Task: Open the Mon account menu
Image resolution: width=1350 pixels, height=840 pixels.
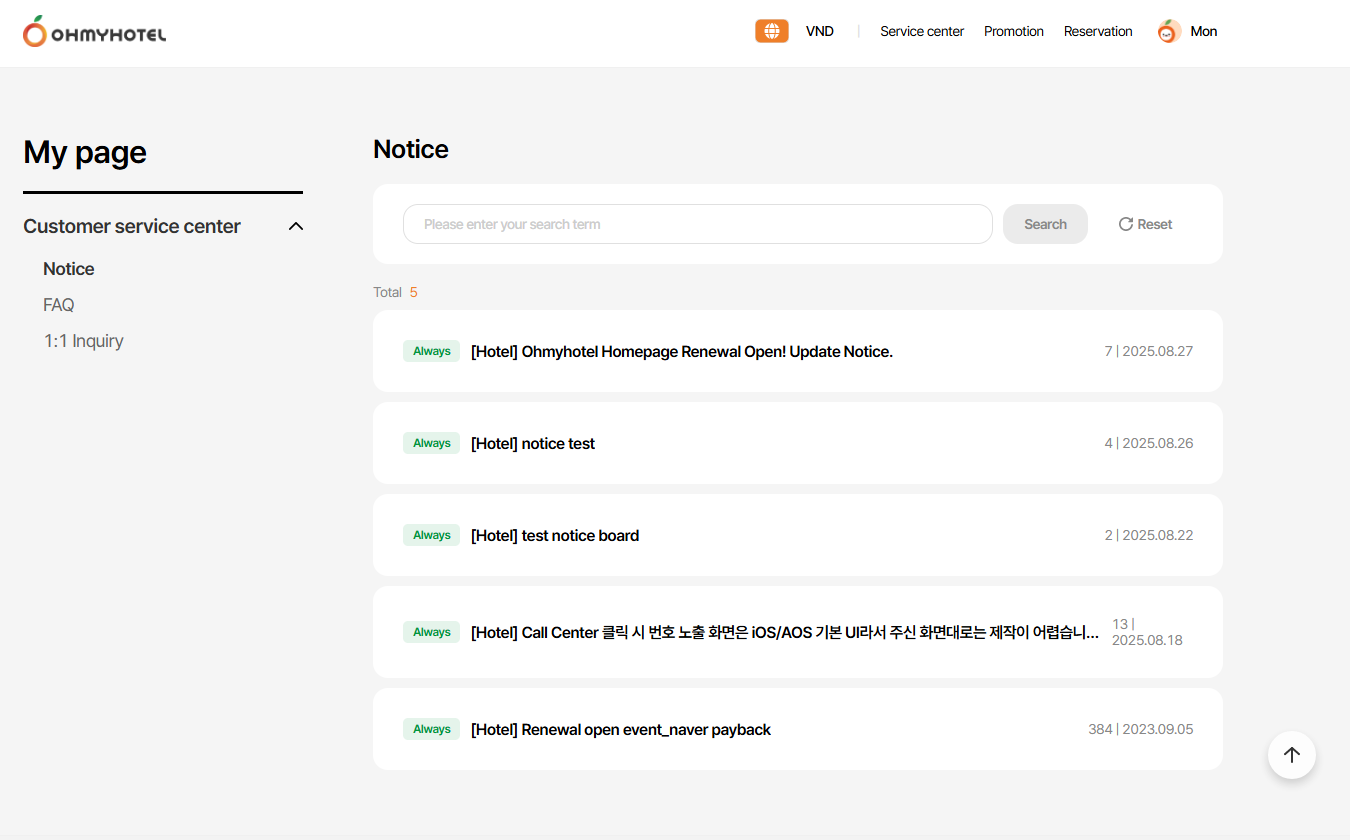Action: click(1203, 31)
